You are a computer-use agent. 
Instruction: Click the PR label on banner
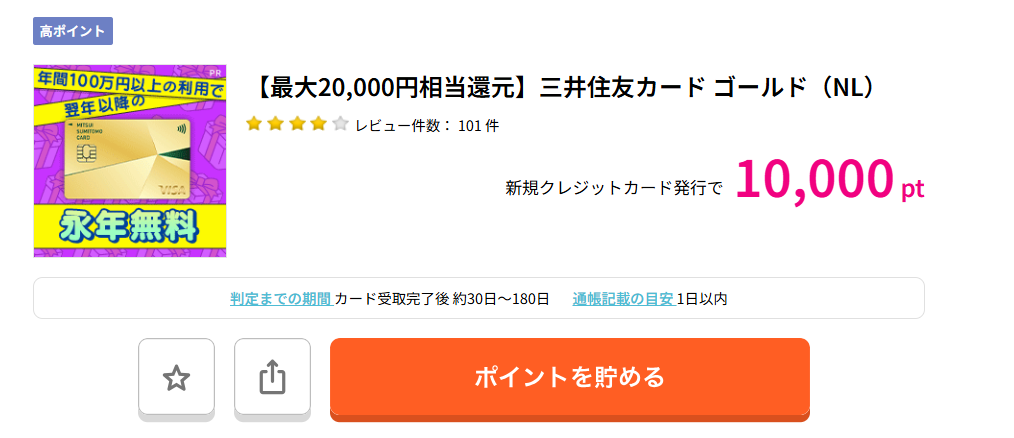point(216,71)
